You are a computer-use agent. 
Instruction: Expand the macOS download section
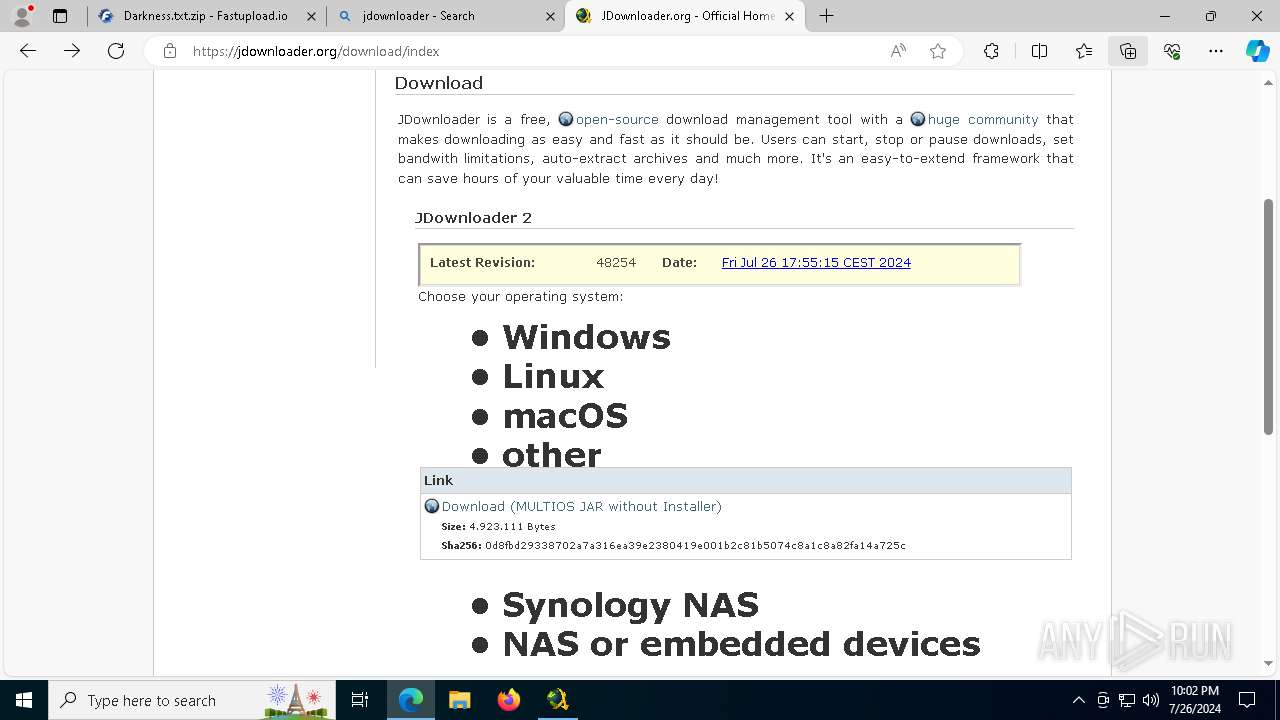click(565, 415)
